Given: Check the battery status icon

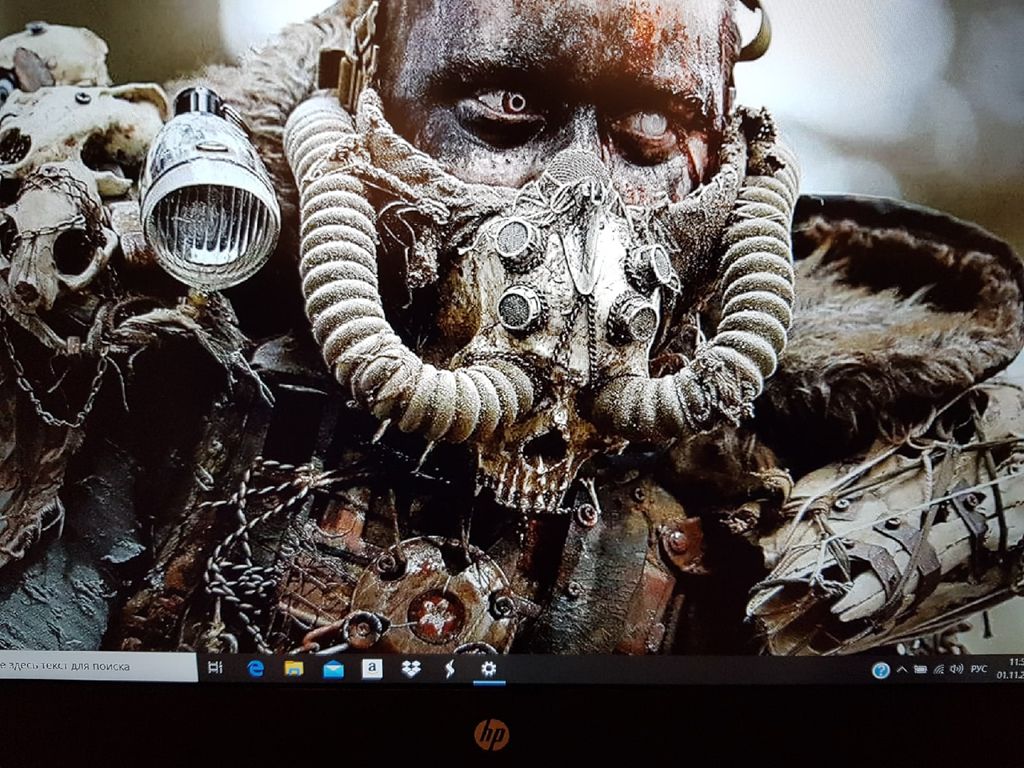Looking at the screenshot, I should 920,669.
